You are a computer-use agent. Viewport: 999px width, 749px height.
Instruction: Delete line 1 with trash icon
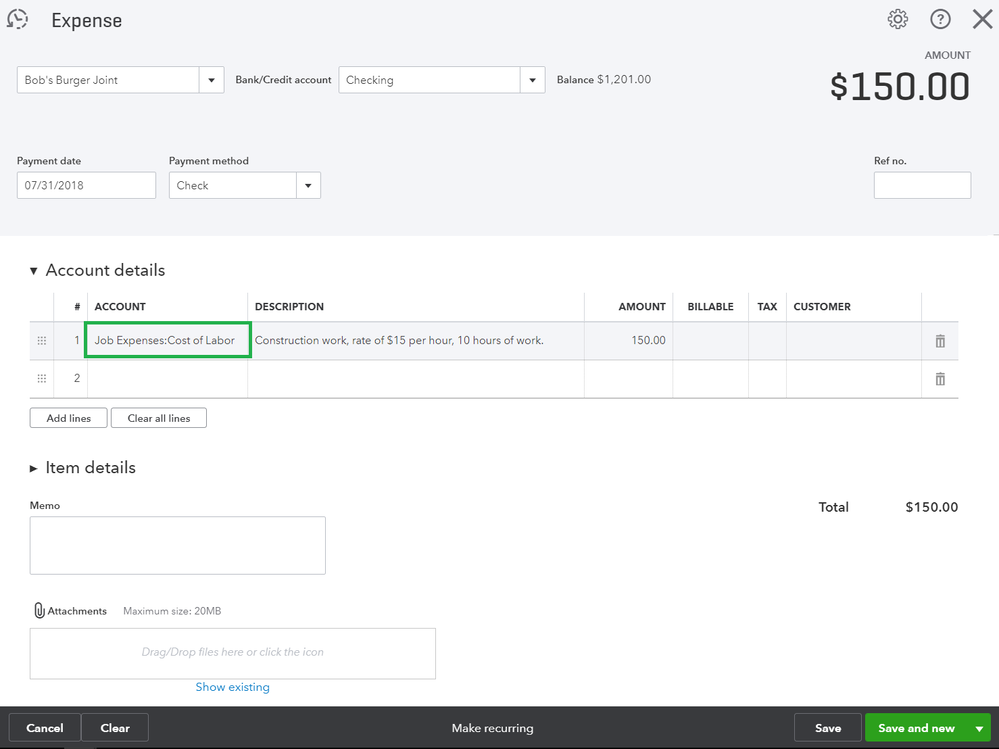(x=940, y=341)
